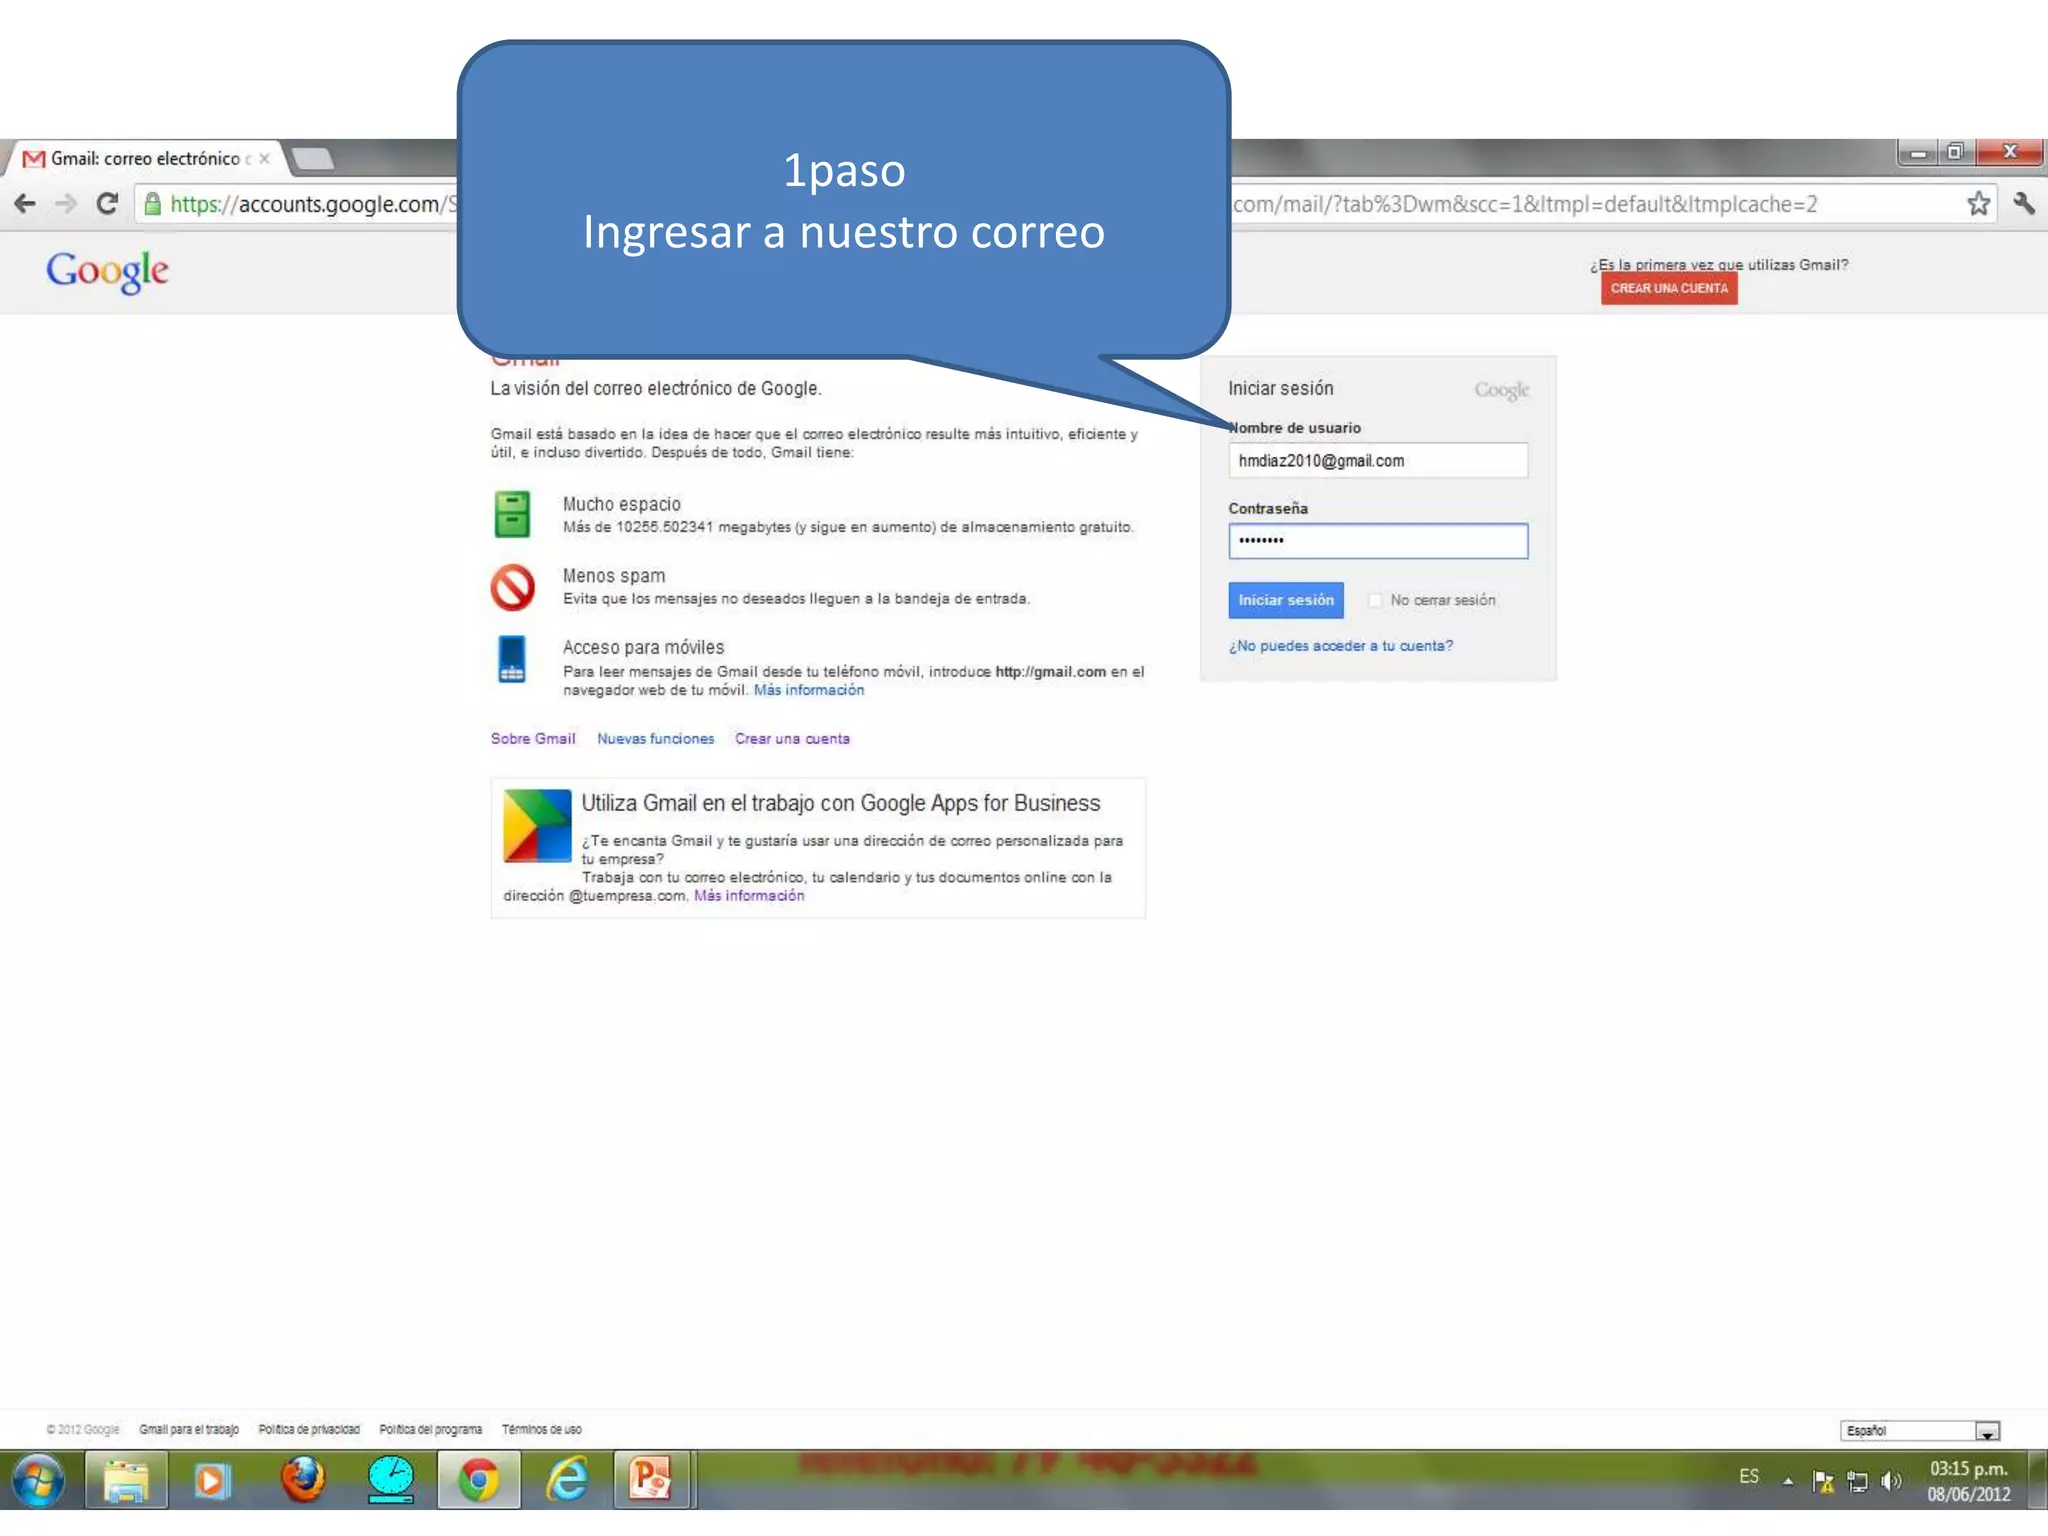Open Windows Explorer folder on taskbar
This screenshot has width=2048, height=1536.
pos(126,1480)
